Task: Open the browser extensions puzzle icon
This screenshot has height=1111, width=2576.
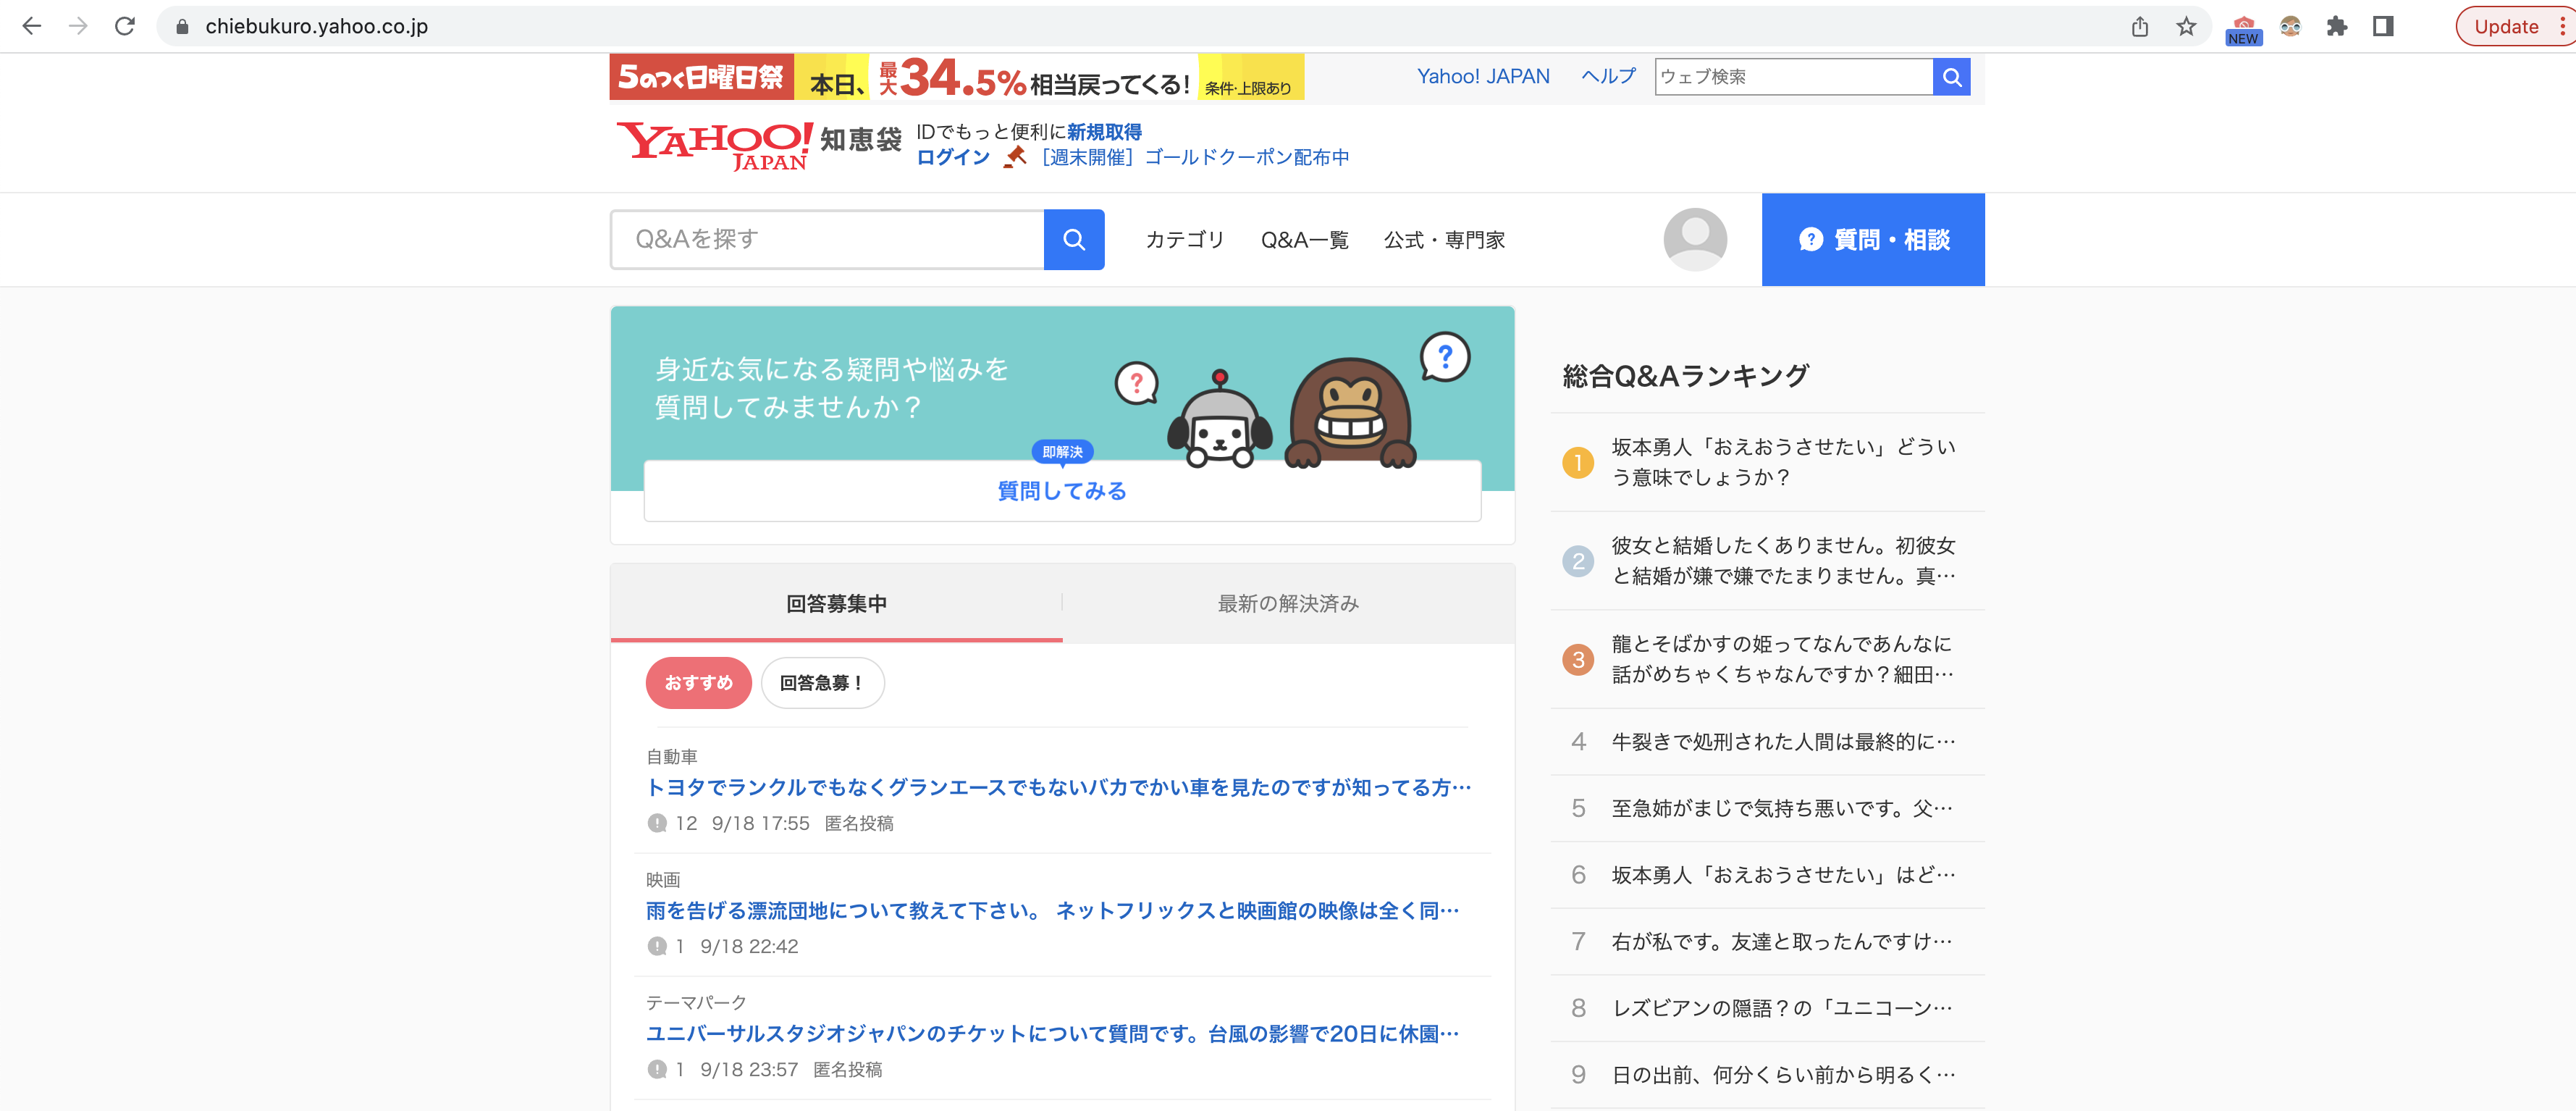Action: pos(2338,27)
